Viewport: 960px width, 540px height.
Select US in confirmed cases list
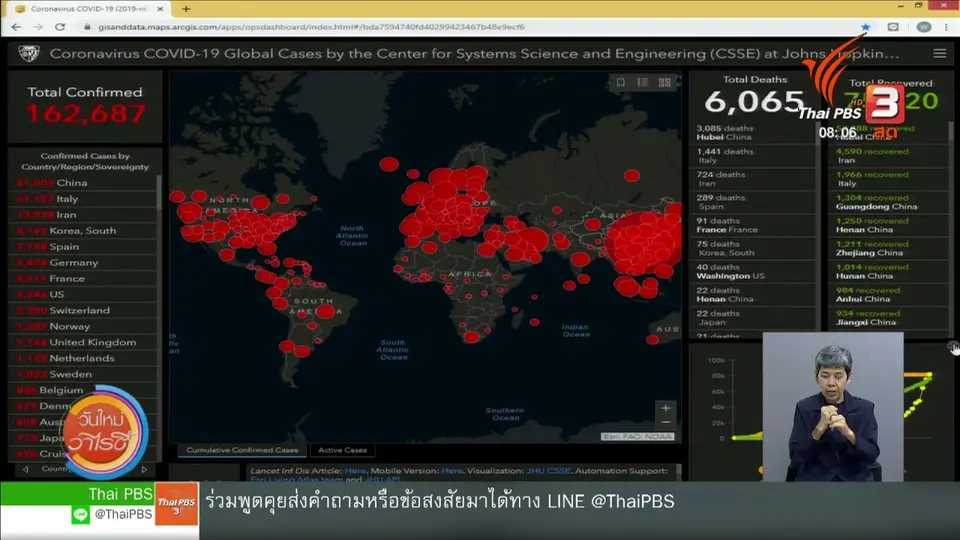coord(84,294)
